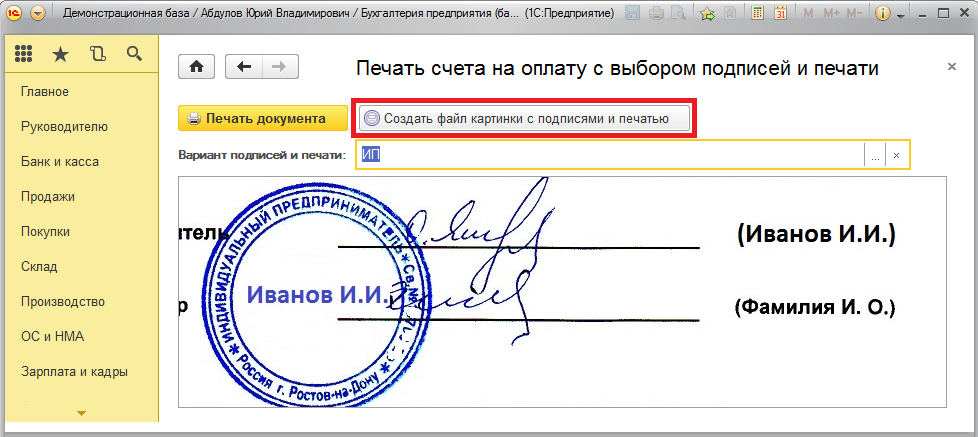This screenshot has width=978, height=437.
Task: Open the calculator from title bar
Action: tap(759, 14)
